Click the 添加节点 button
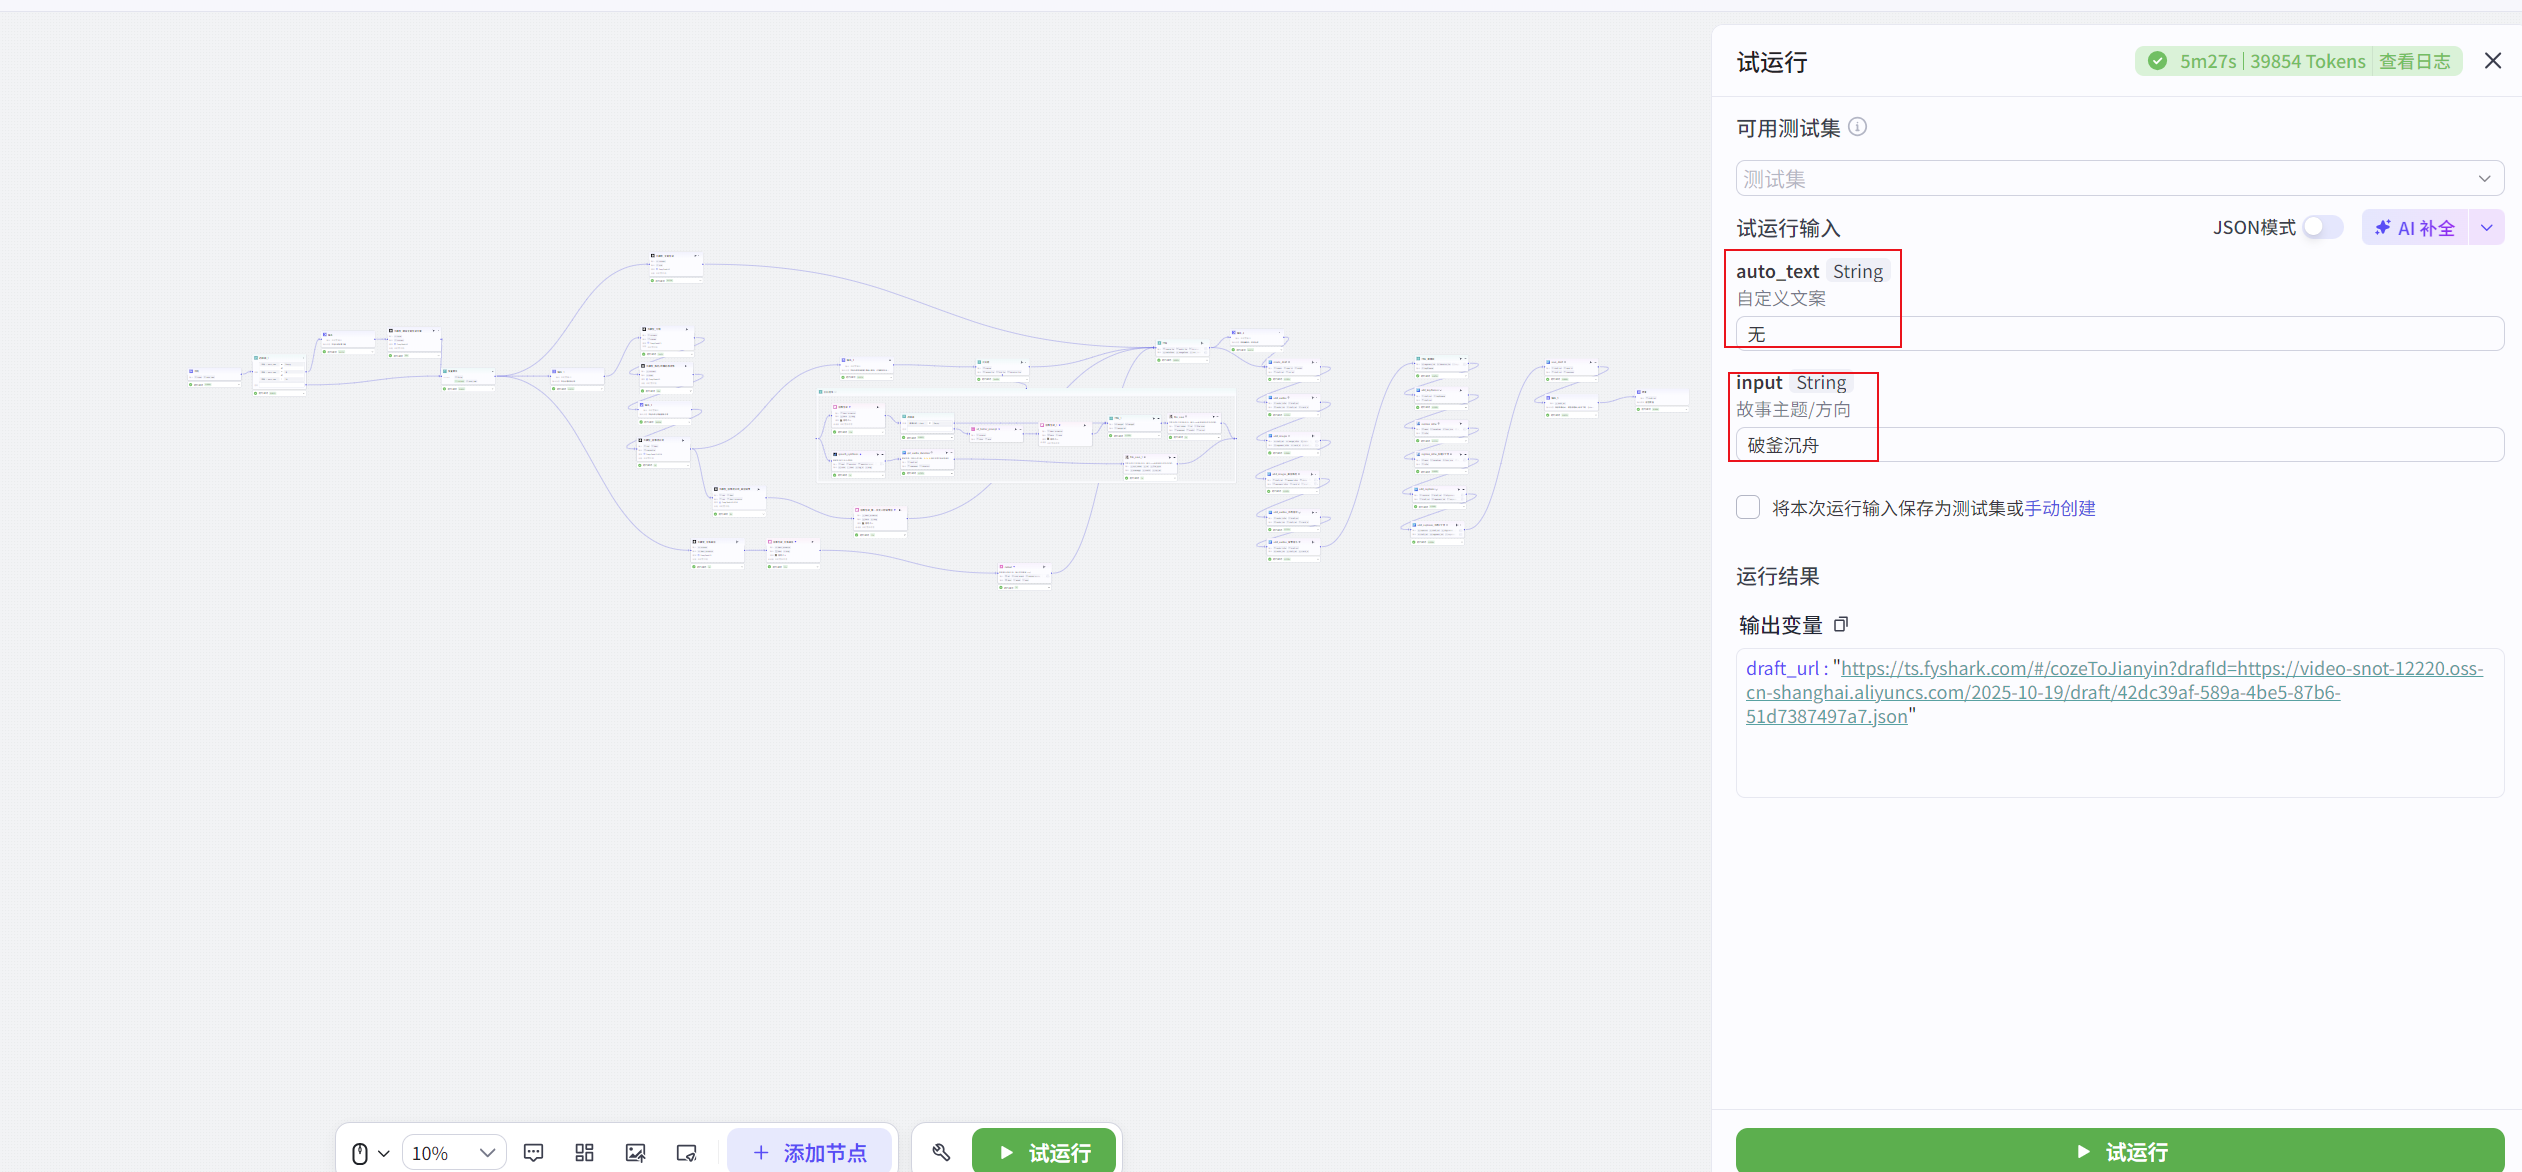Screen dimensions: 2522x1172 click(x=809, y=1152)
